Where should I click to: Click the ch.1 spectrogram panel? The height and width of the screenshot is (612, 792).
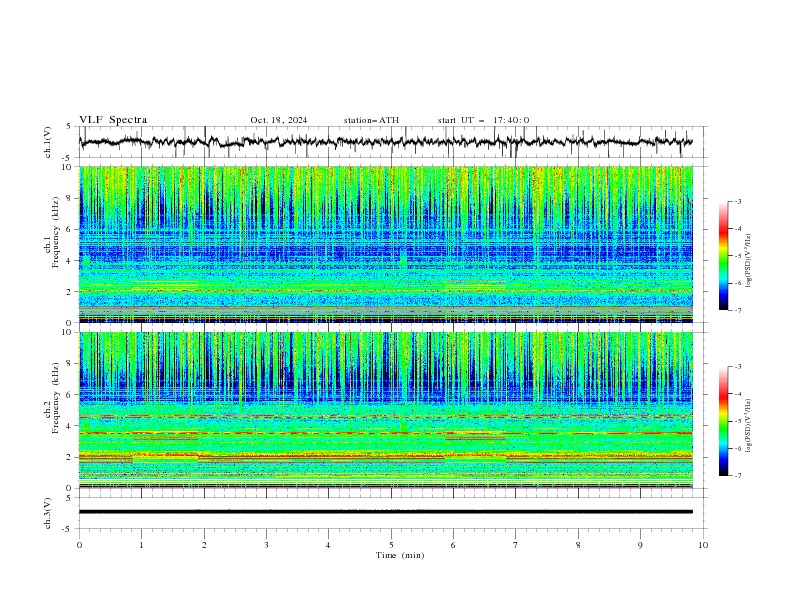pyautogui.click(x=386, y=244)
